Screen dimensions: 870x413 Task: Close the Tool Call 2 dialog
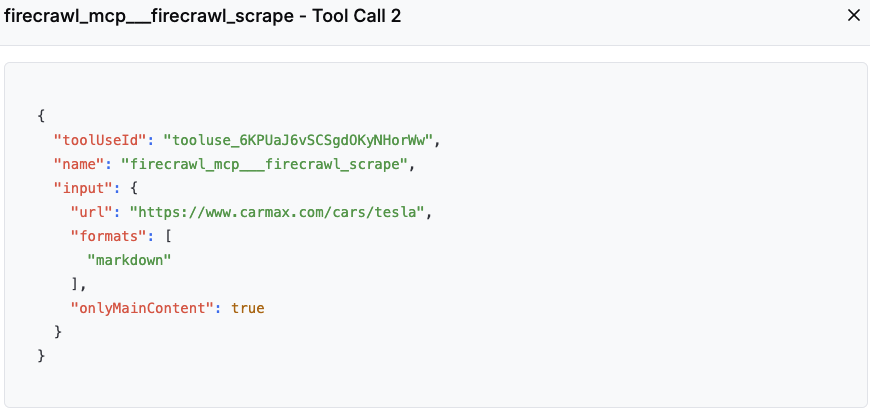854,16
